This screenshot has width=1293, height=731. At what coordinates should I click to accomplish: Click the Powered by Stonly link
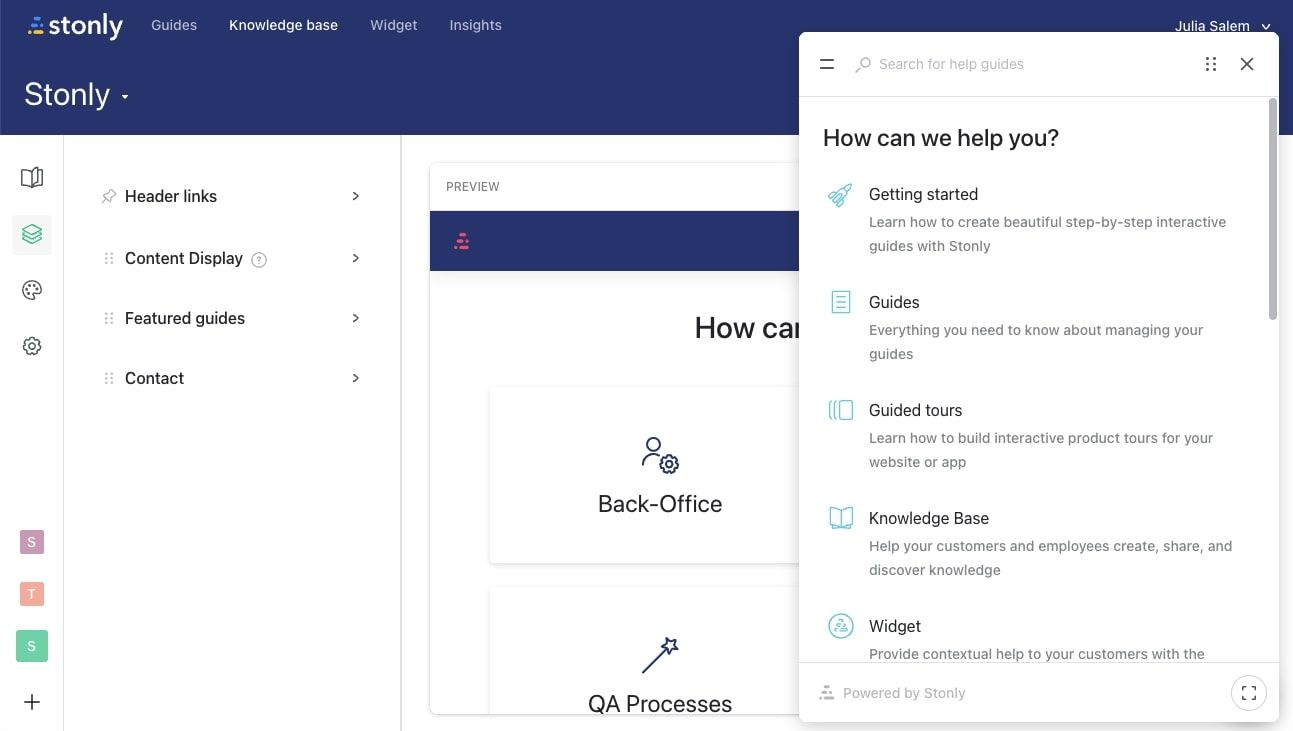(x=892, y=693)
